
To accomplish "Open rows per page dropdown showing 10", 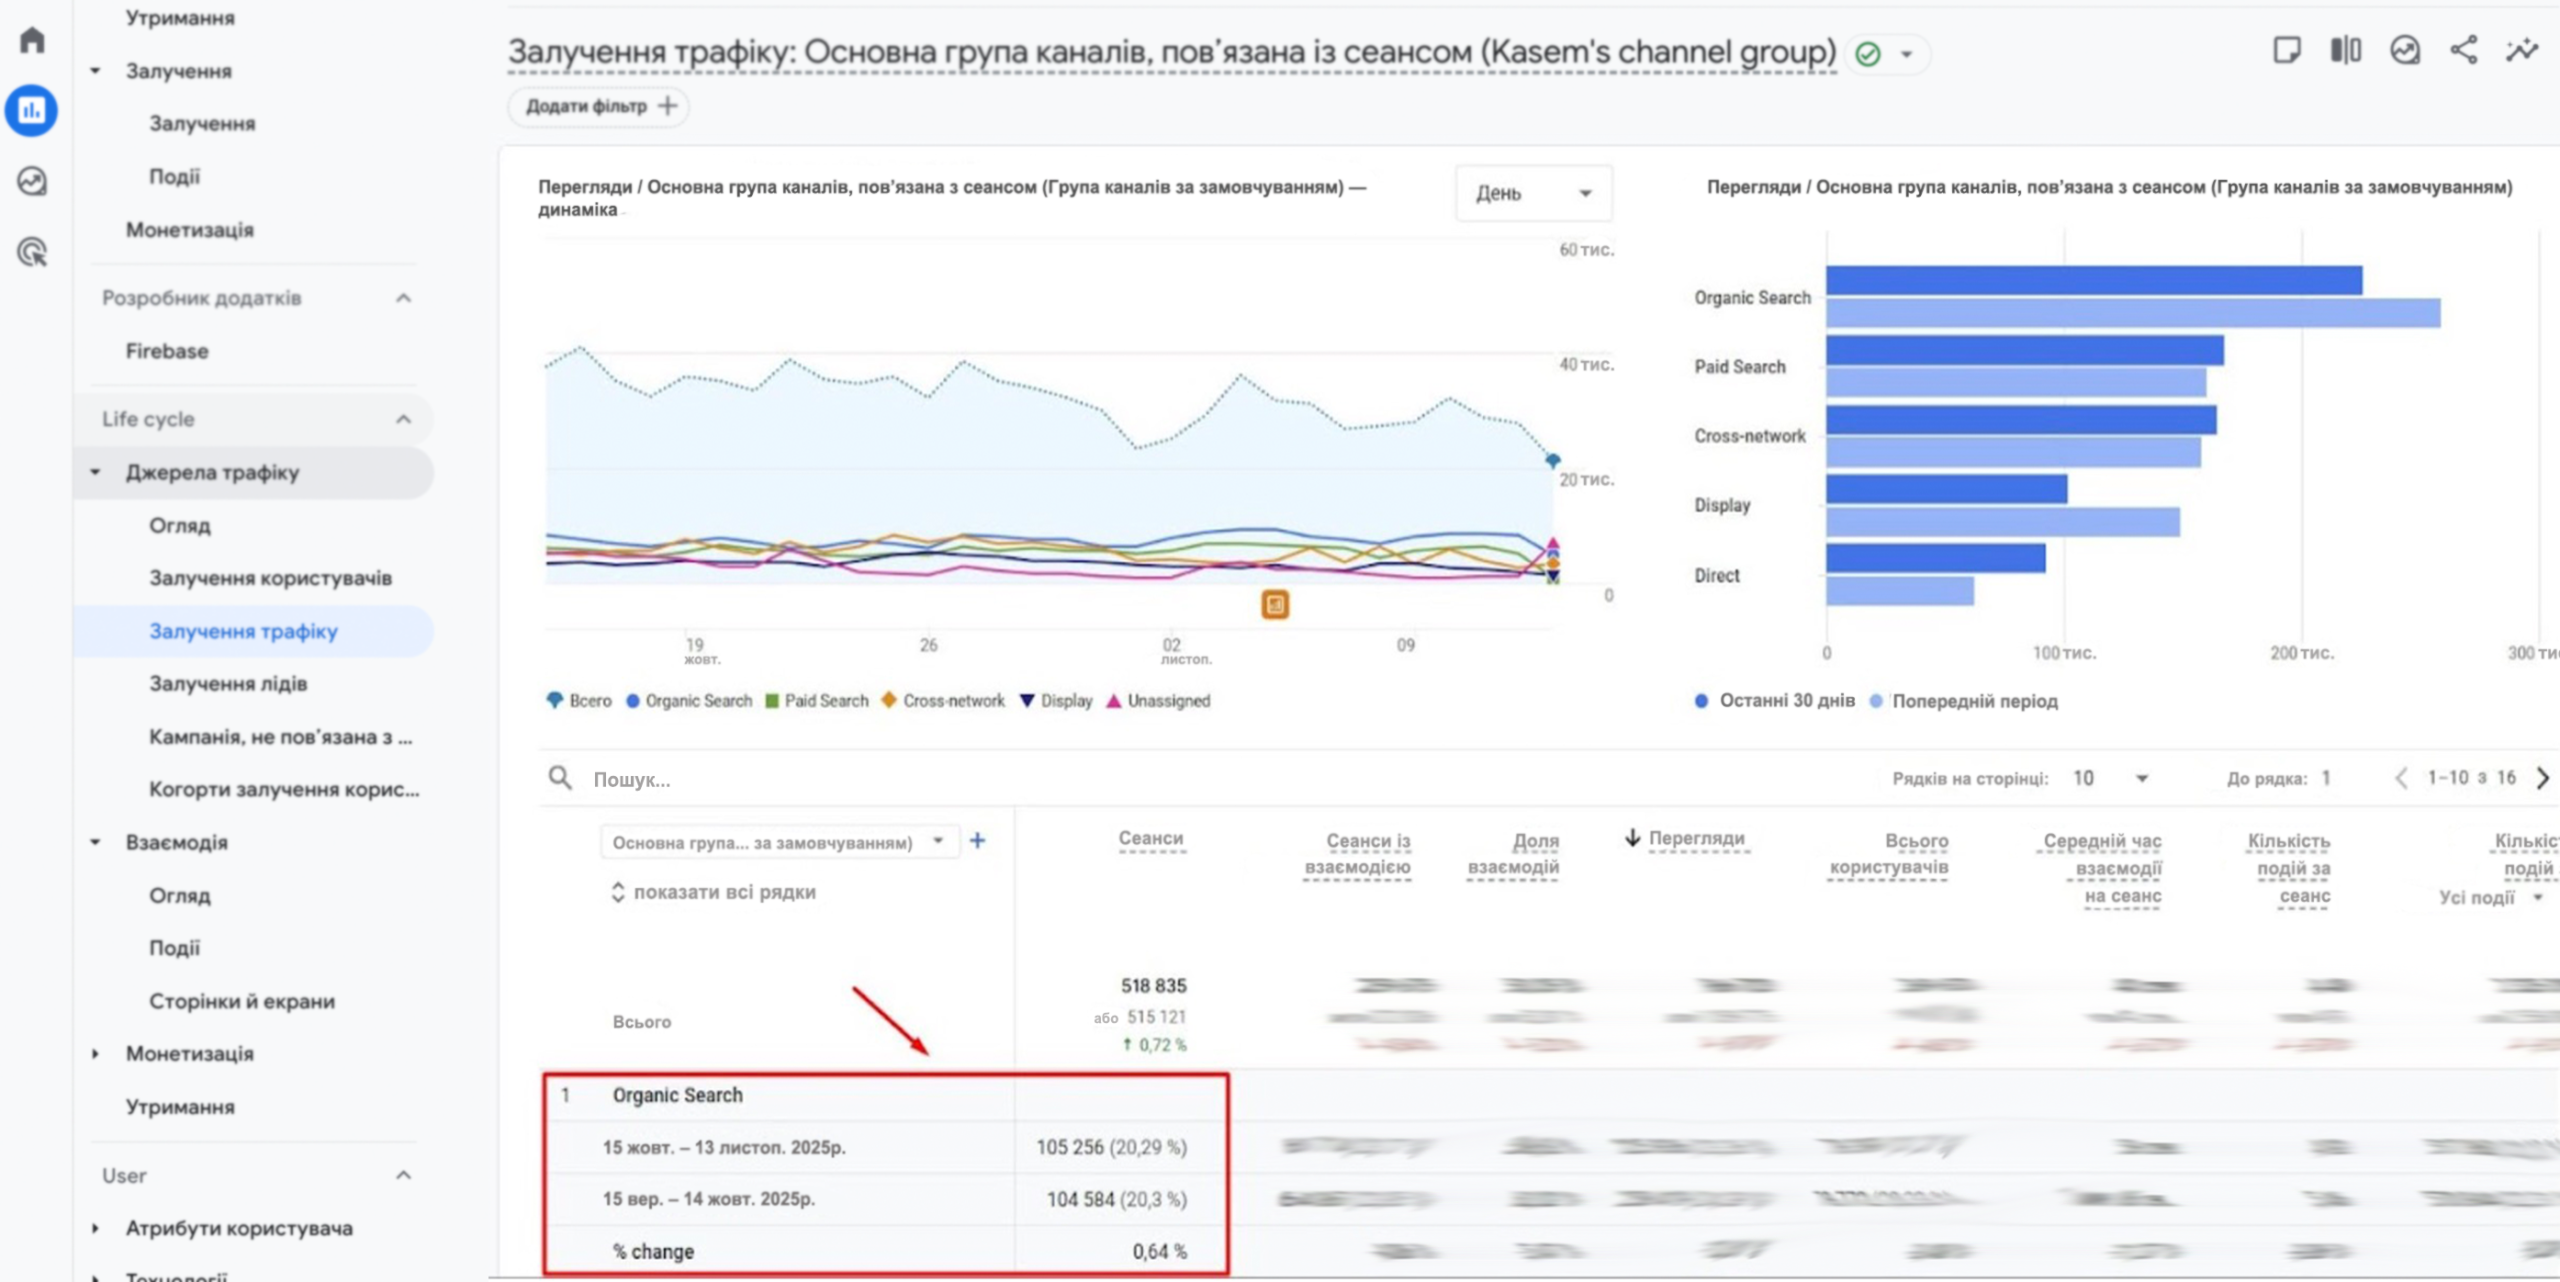I will tap(2110, 778).
